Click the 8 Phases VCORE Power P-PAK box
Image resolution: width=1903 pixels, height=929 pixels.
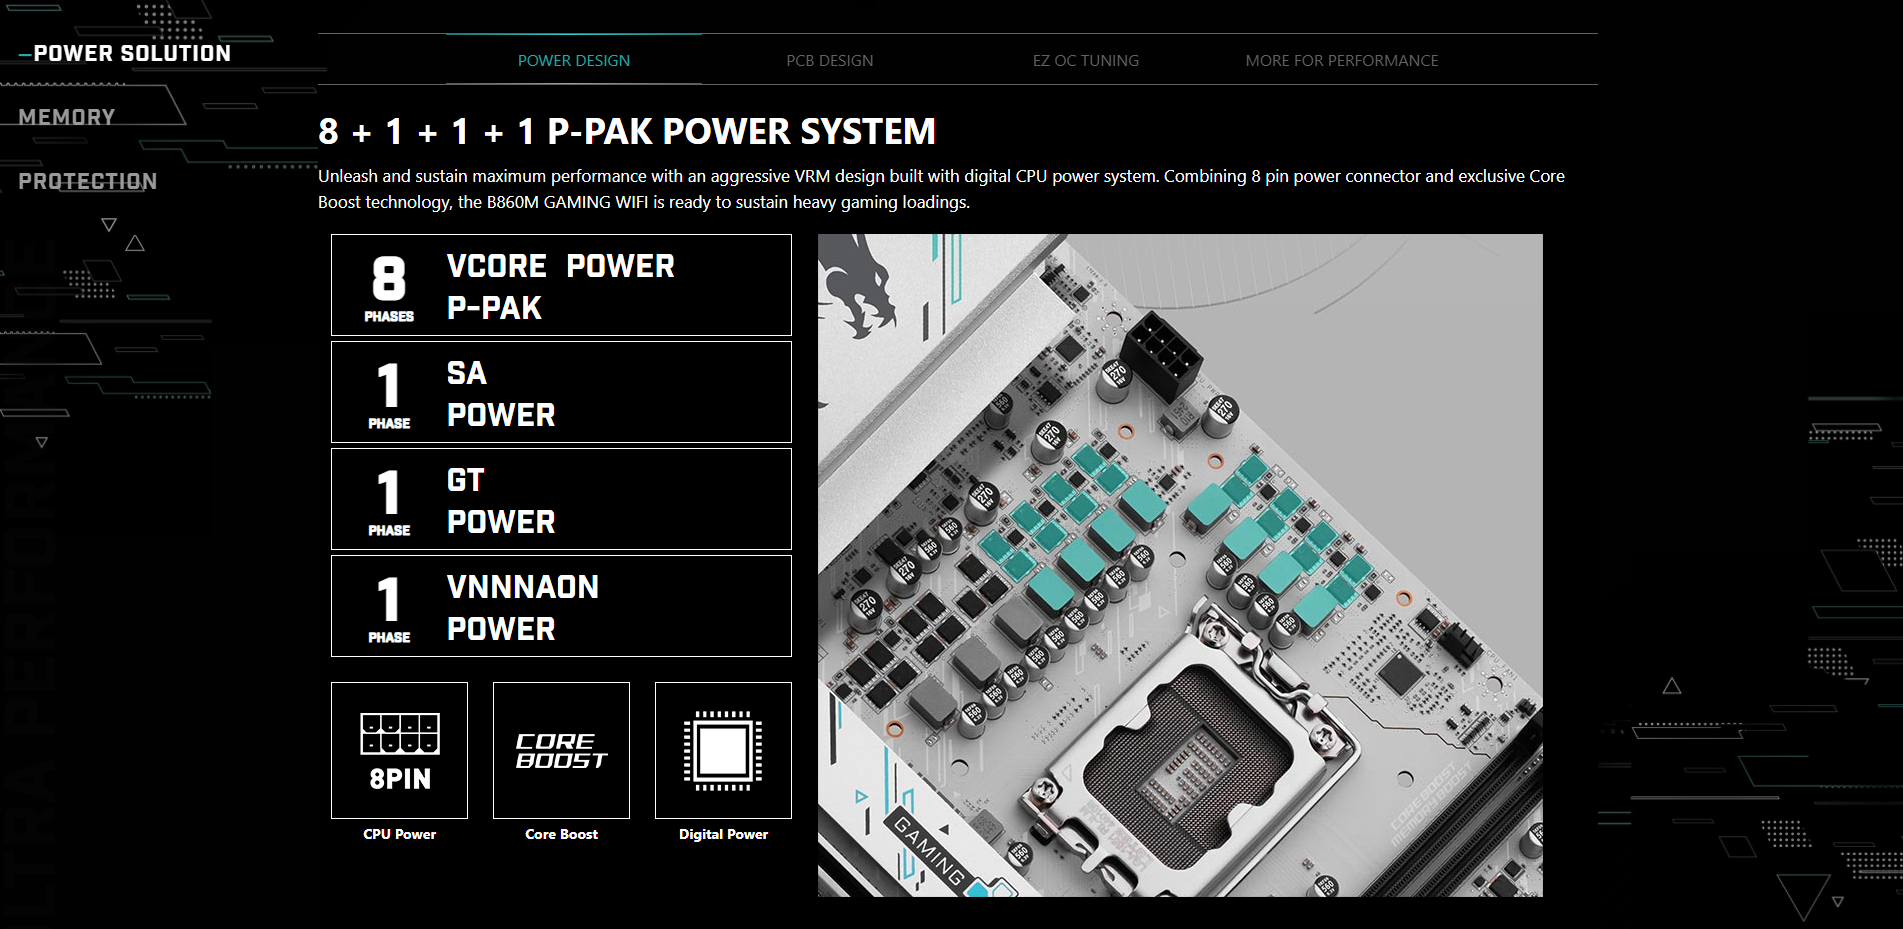pyautogui.click(x=561, y=285)
